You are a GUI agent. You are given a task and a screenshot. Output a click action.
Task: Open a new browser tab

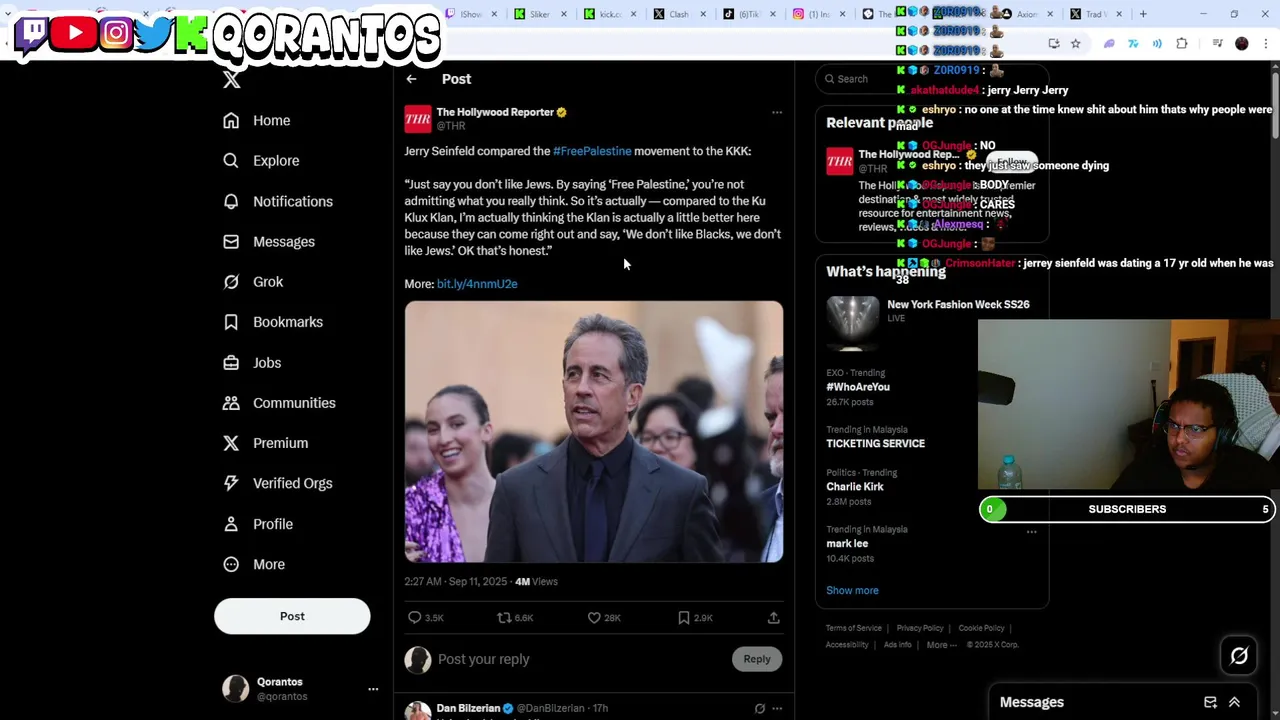1143,14
